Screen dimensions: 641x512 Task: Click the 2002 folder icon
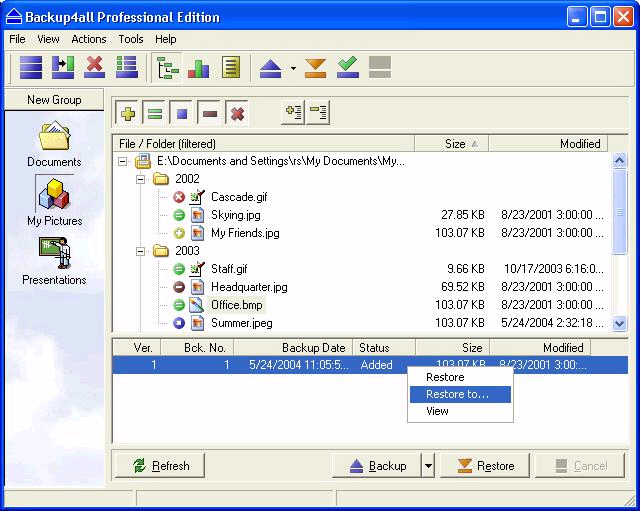point(161,179)
